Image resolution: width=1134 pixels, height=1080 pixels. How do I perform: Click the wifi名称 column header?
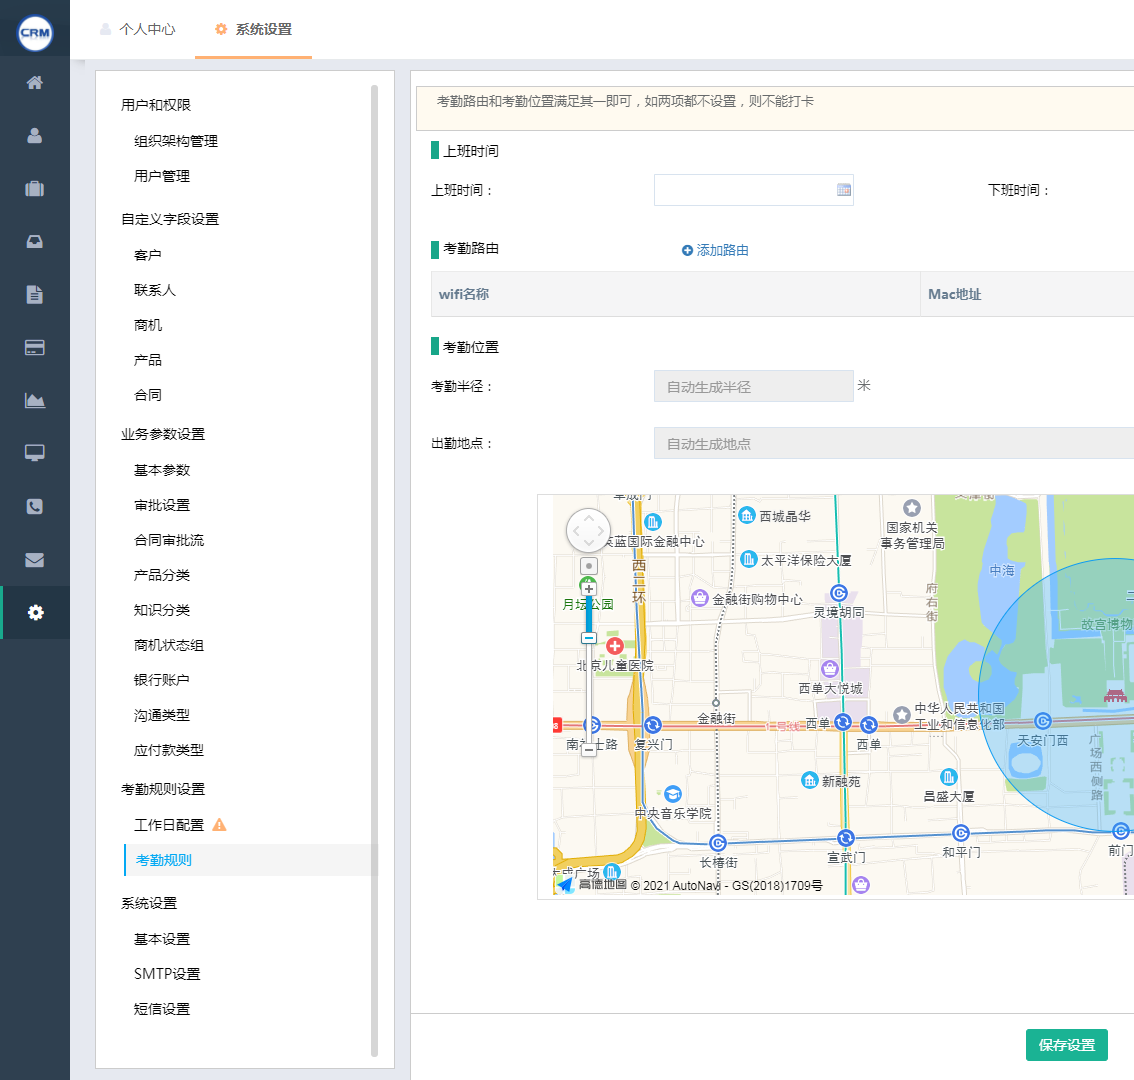pyautogui.click(x=675, y=294)
